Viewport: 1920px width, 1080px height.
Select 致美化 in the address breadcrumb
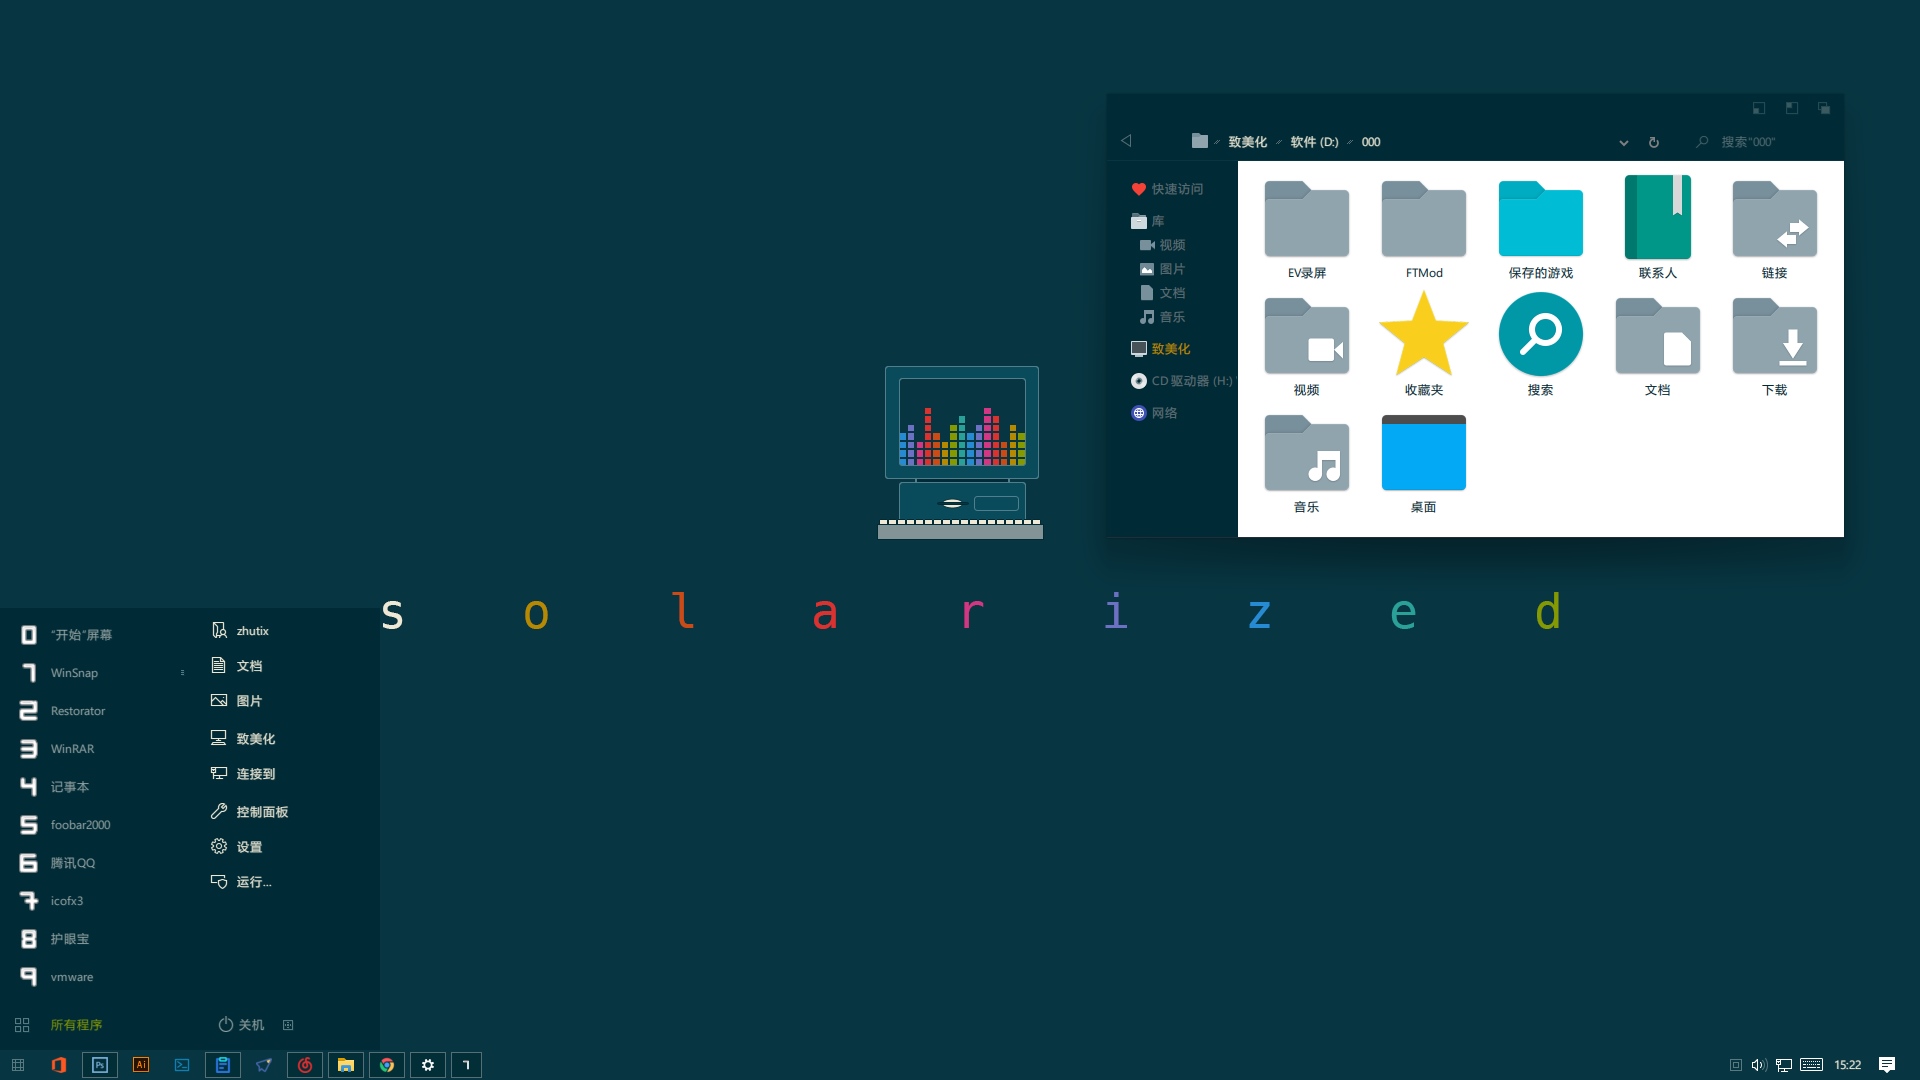coord(1248,142)
